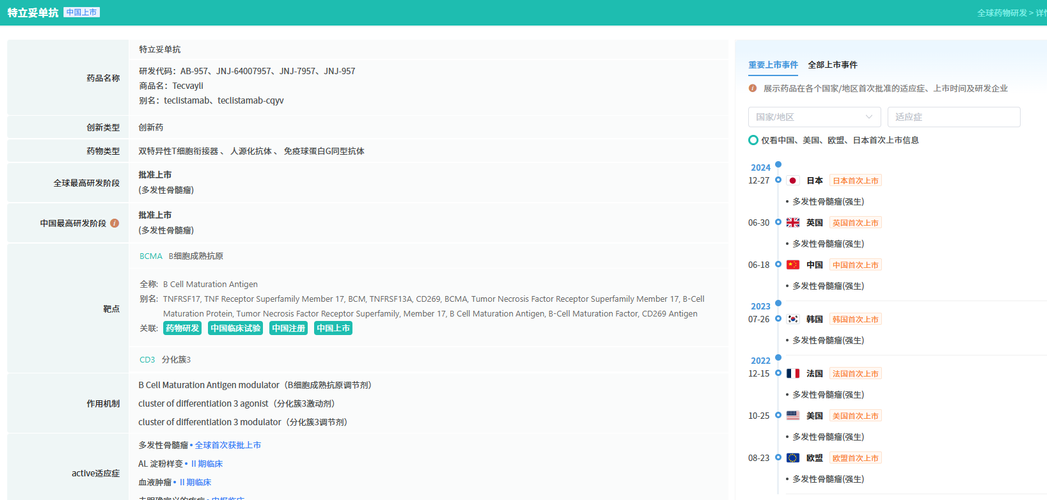The height and width of the screenshot is (500, 1047).
Task: Switch to 全部上市事件 tab
Action: coord(833,65)
